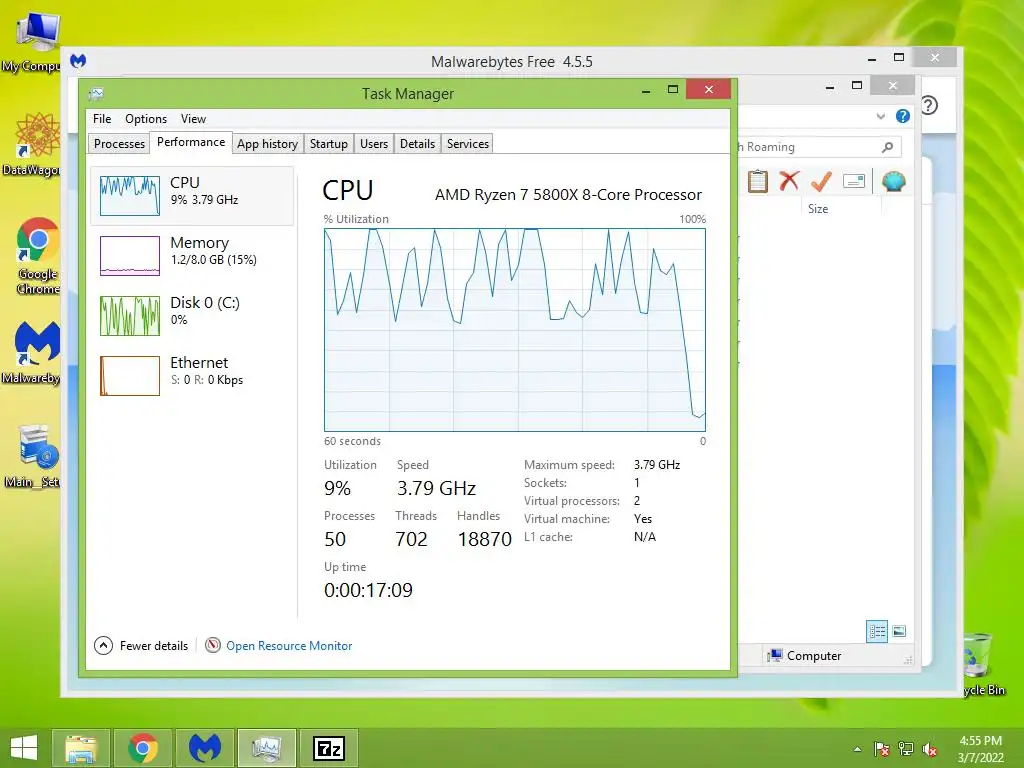Screen dimensions: 1024x768
Task: Select the Google Chrome desktop shortcut
Action: pos(37,256)
